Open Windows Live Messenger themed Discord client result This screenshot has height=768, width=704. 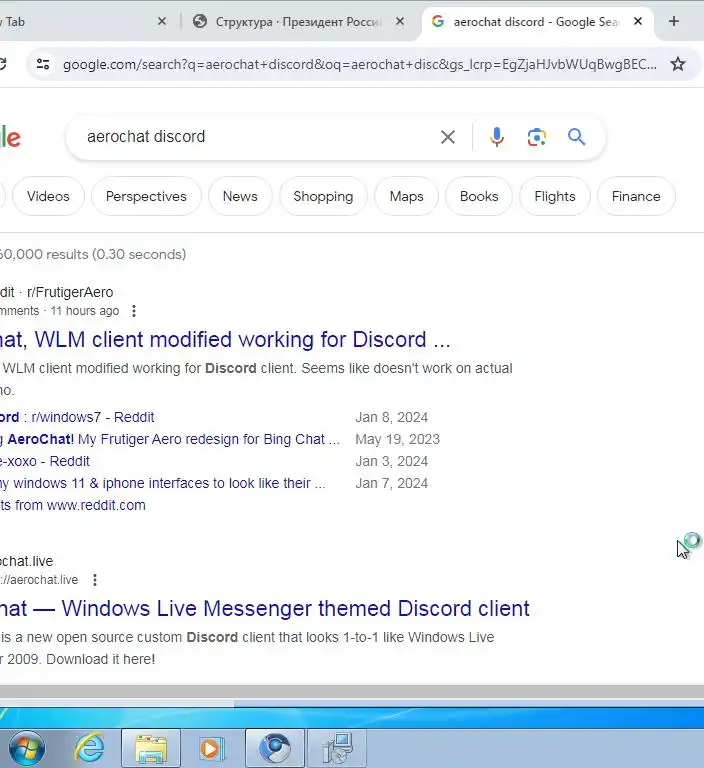click(x=265, y=608)
